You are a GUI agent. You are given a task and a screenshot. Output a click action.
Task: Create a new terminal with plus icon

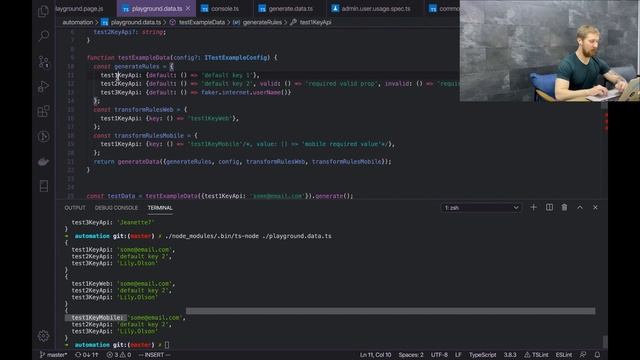point(533,208)
